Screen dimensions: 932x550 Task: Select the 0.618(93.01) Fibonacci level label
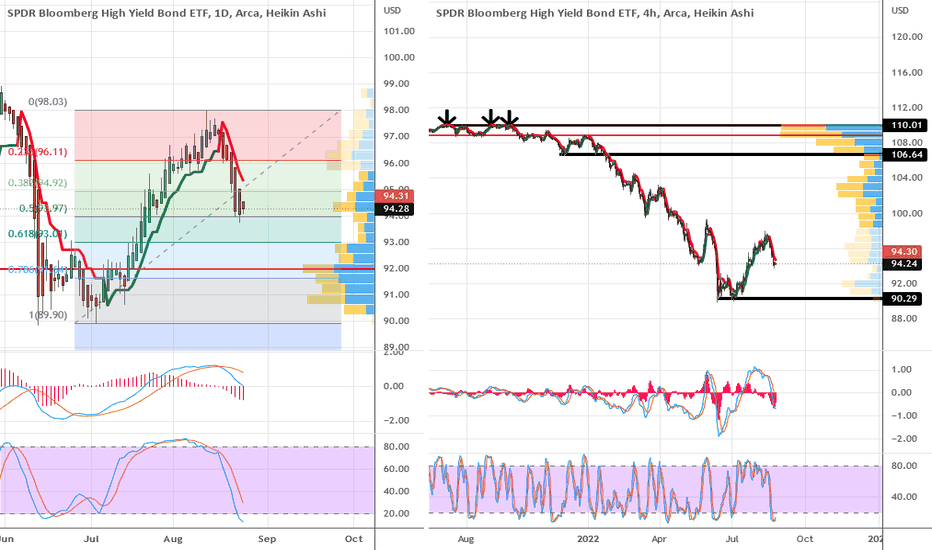coord(37,234)
